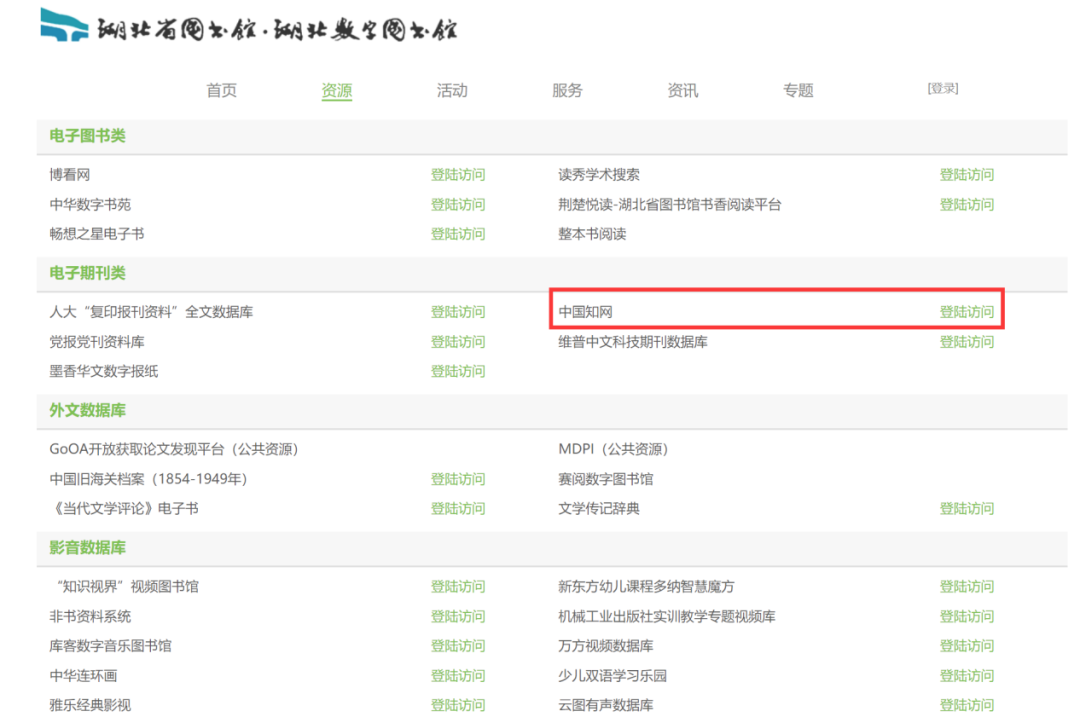Screen dimensions: 1080x717
Task: Open 荆楚悦读-湖北省图书馆书香阅读平台
Action: [669, 205]
